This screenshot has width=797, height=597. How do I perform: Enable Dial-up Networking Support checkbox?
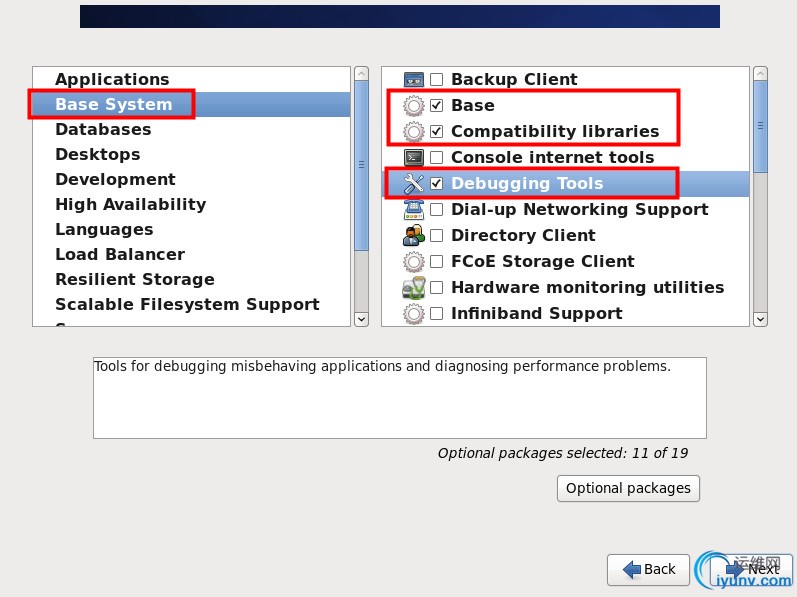[x=437, y=209]
